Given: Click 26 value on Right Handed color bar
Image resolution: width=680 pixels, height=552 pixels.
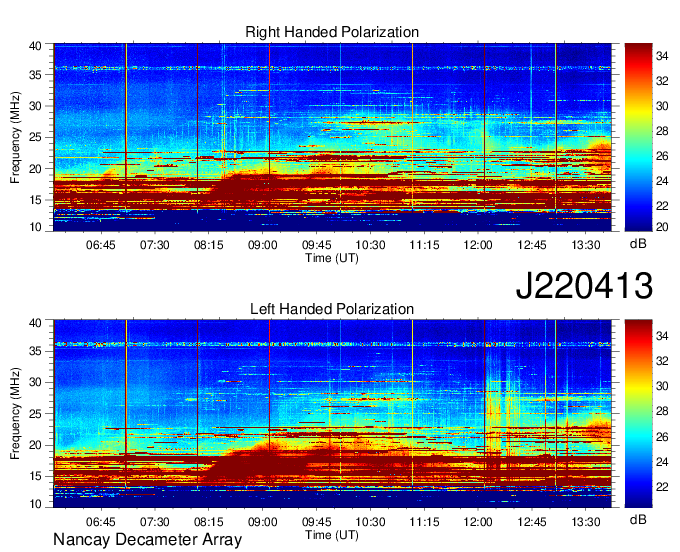Looking at the screenshot, I should (662, 156).
